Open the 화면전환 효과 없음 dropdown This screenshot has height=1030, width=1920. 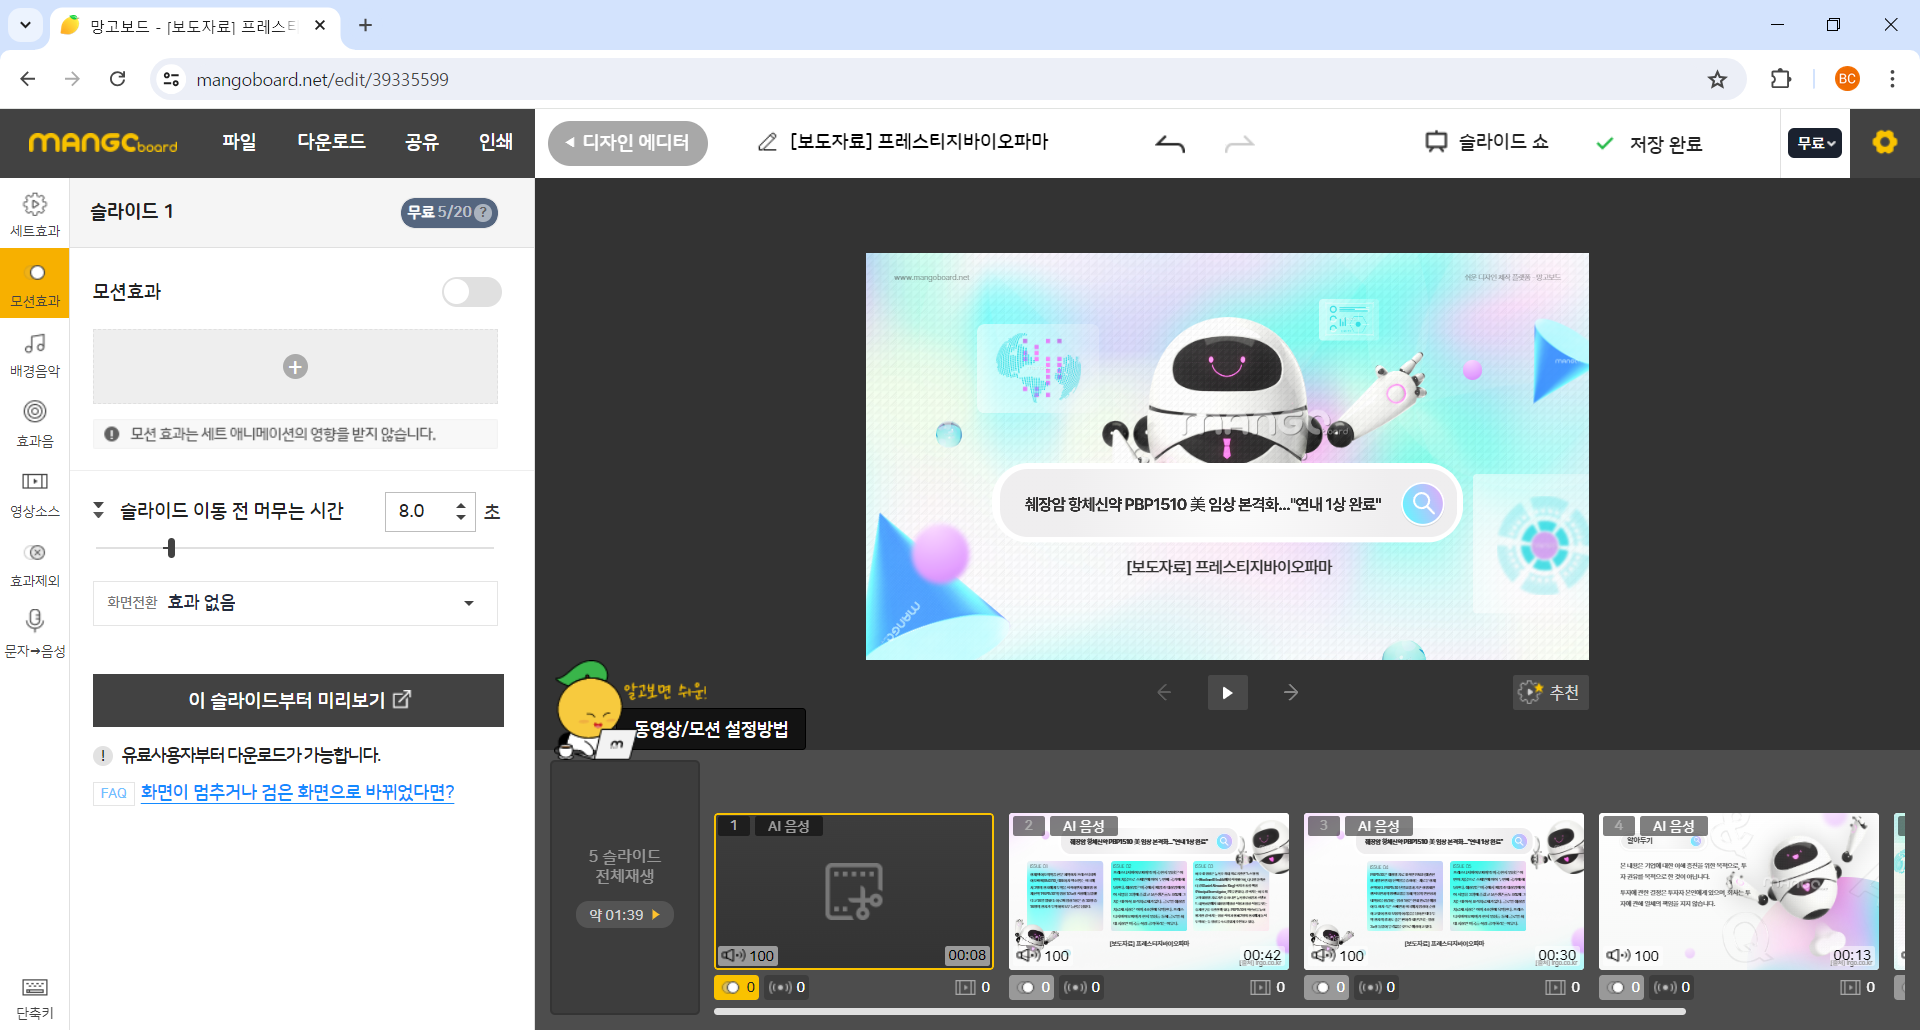(295, 603)
